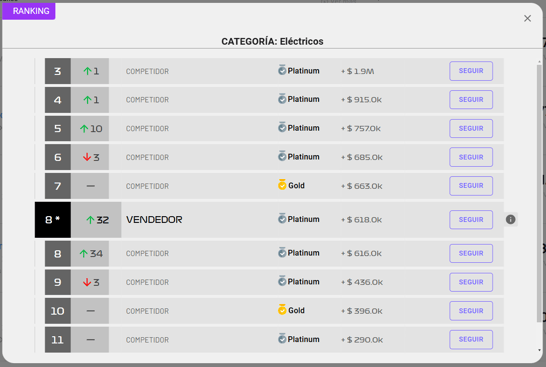Viewport: 546px width, 367px height.
Task: Click the + $ 436.0k sales value
Action: pos(362,282)
